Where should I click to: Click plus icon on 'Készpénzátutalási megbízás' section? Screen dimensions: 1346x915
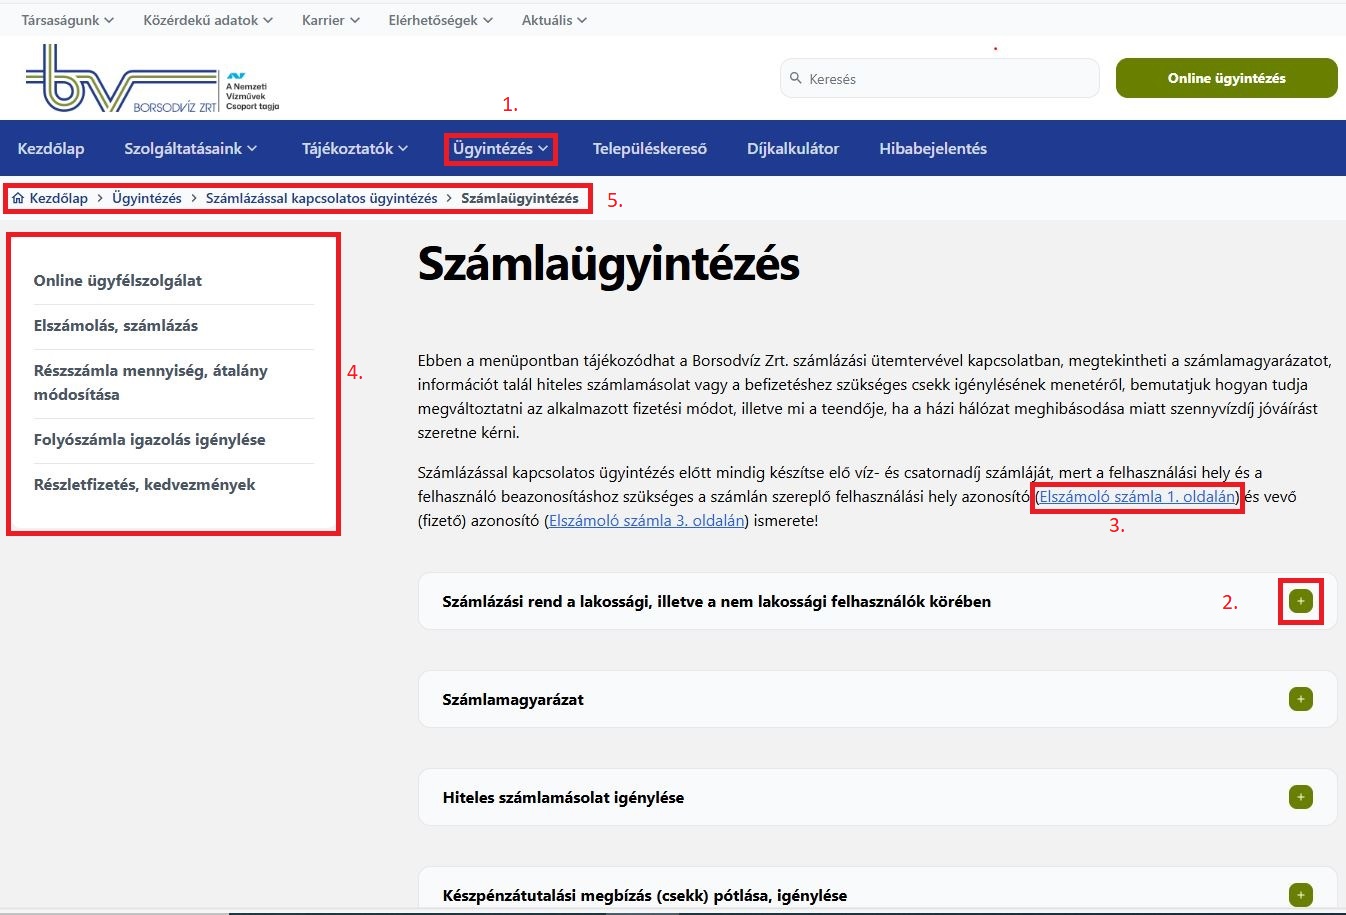point(1300,894)
